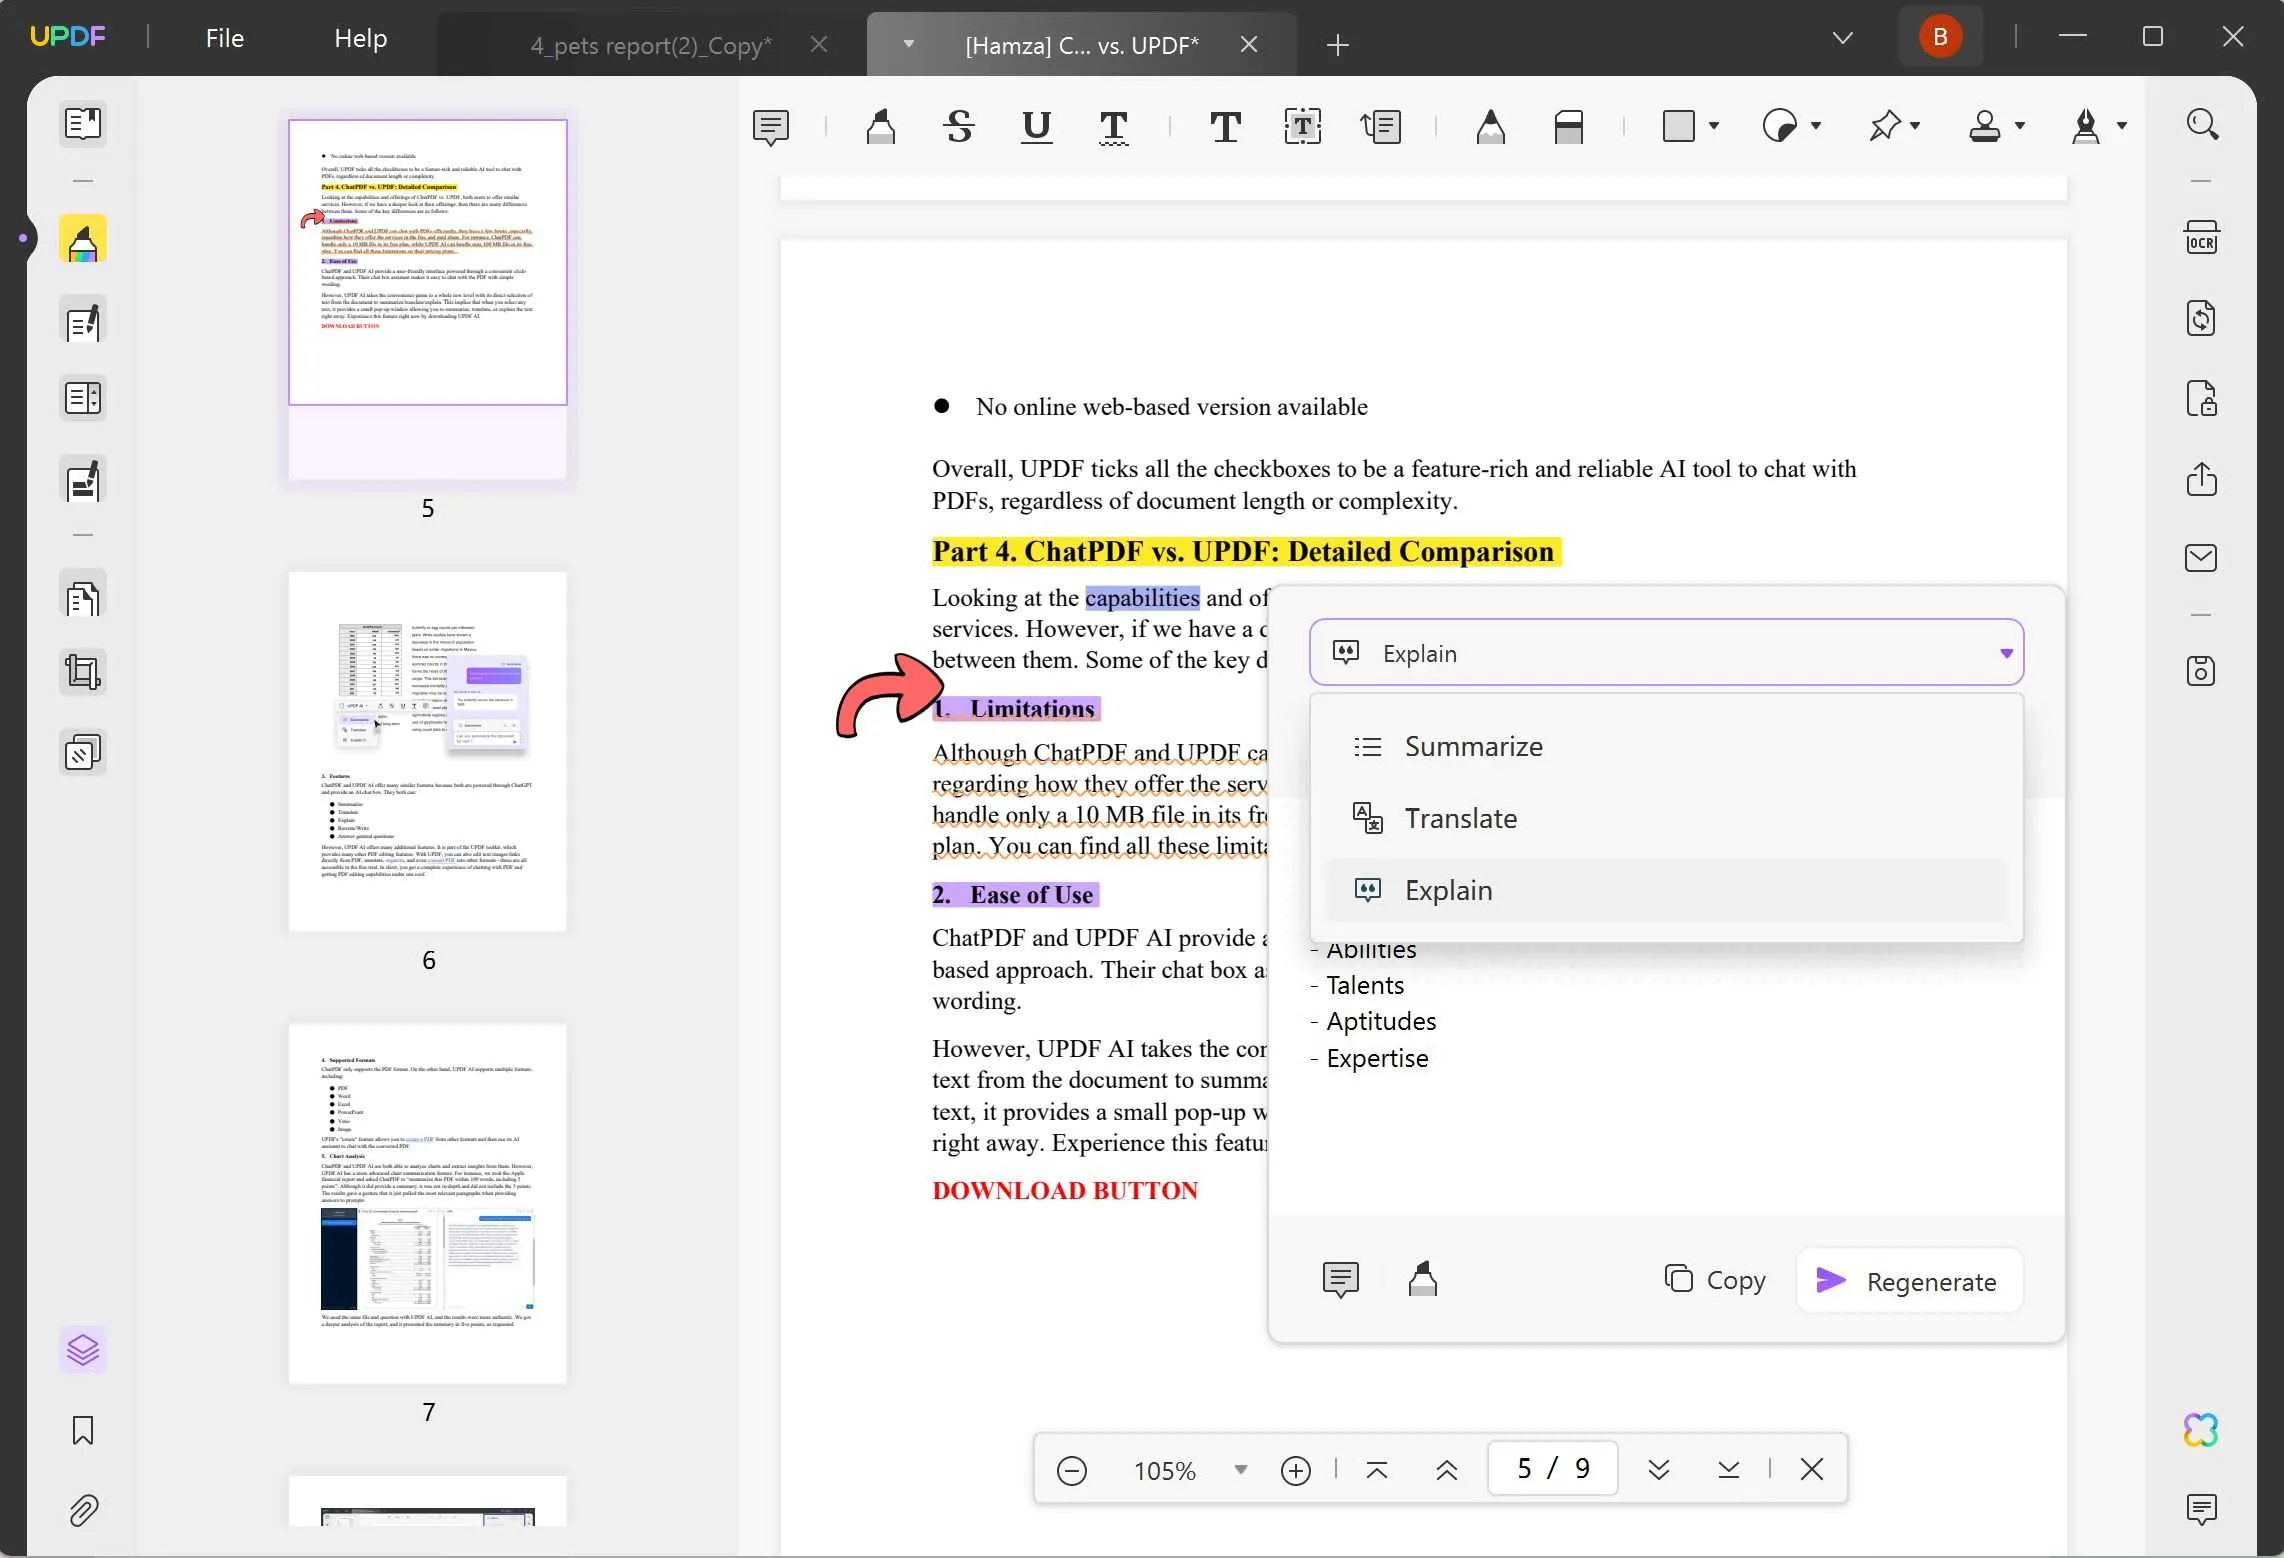This screenshot has width=2284, height=1558.
Task: Click the underline text tool
Action: tap(1036, 125)
